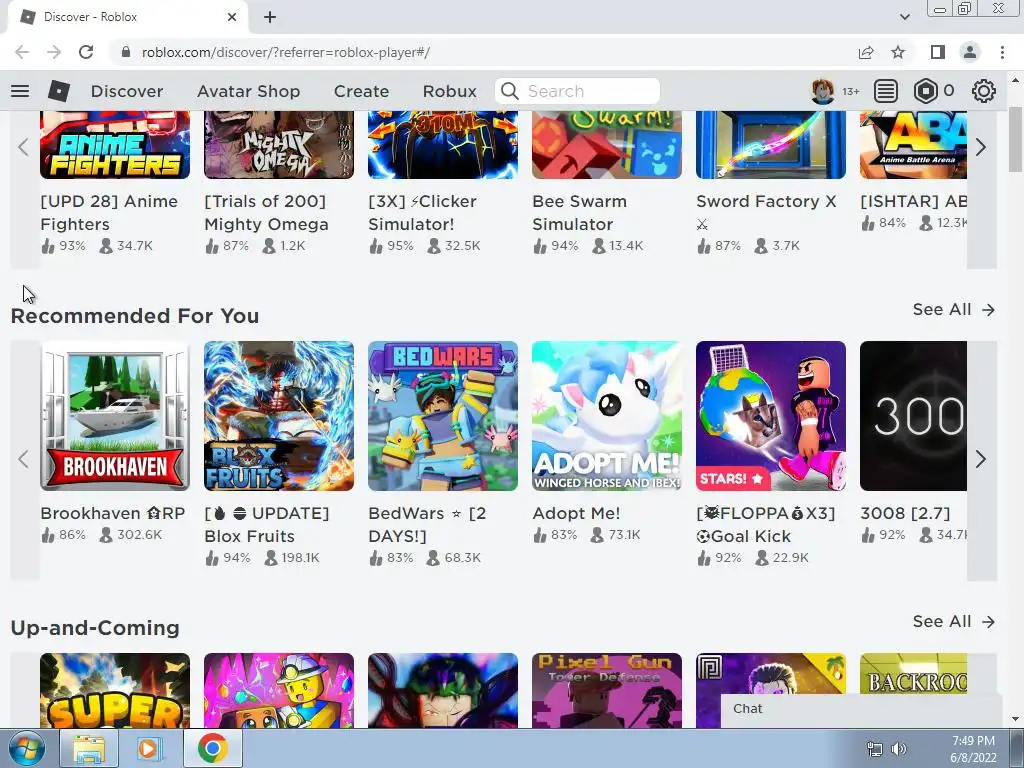
Task: Click the volume speaker tray icon
Action: (x=899, y=749)
